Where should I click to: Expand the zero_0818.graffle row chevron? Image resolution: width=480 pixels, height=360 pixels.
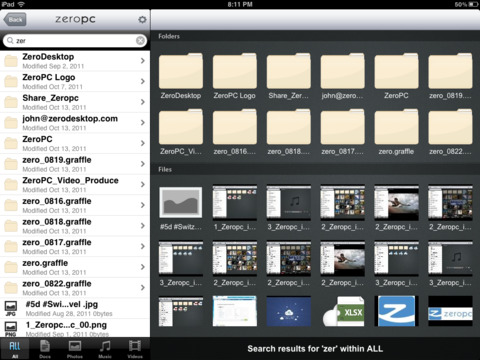point(143,226)
